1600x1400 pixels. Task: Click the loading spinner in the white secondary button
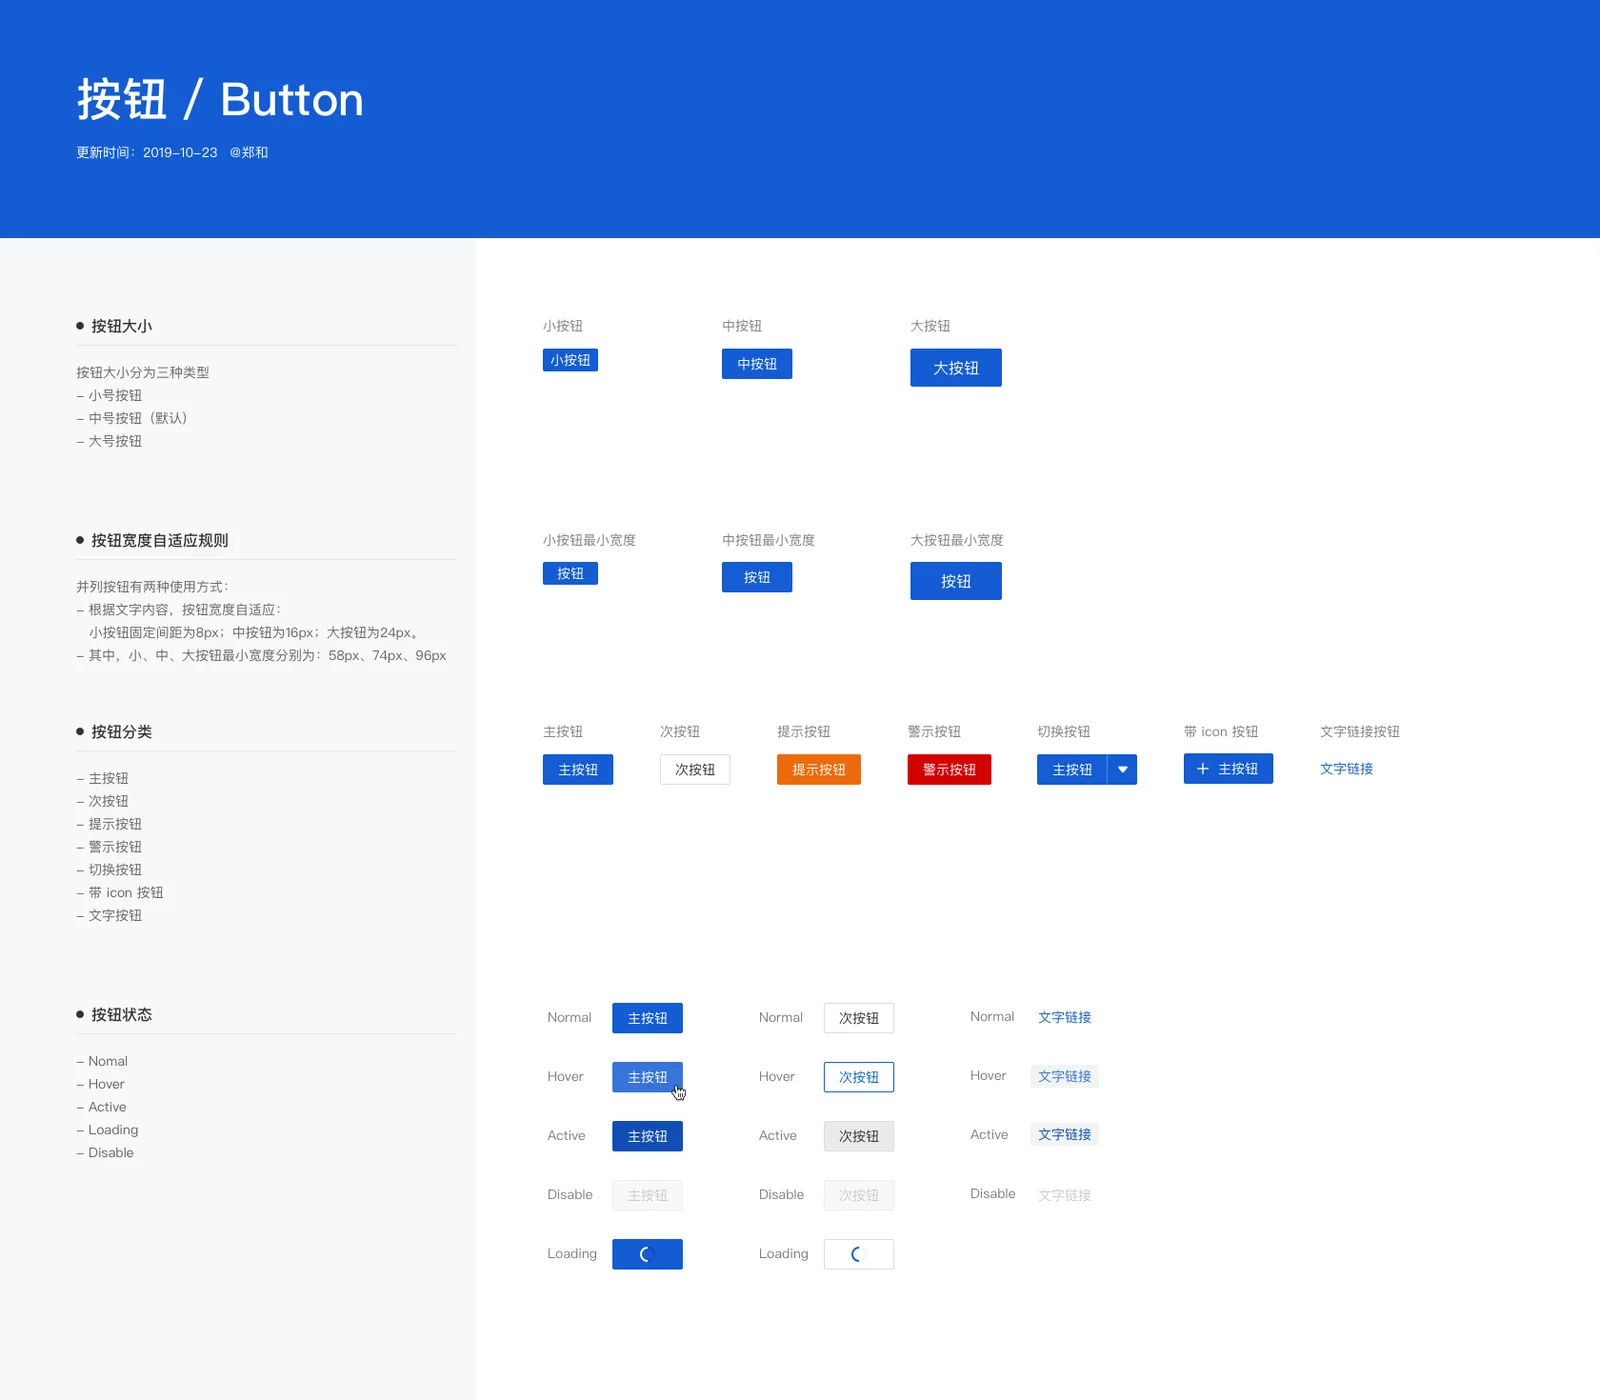858,1254
